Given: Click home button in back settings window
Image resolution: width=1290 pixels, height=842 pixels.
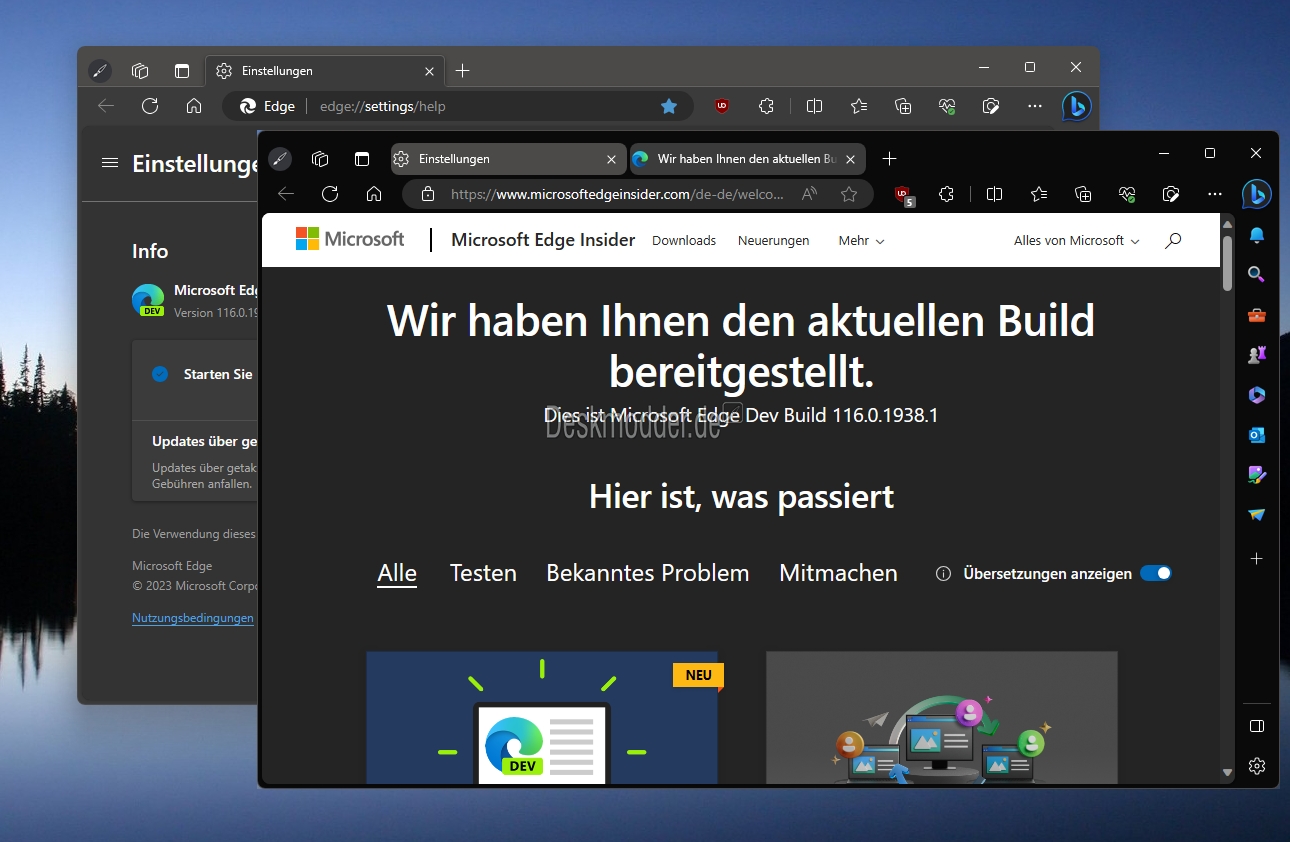Looking at the screenshot, I should click(194, 106).
